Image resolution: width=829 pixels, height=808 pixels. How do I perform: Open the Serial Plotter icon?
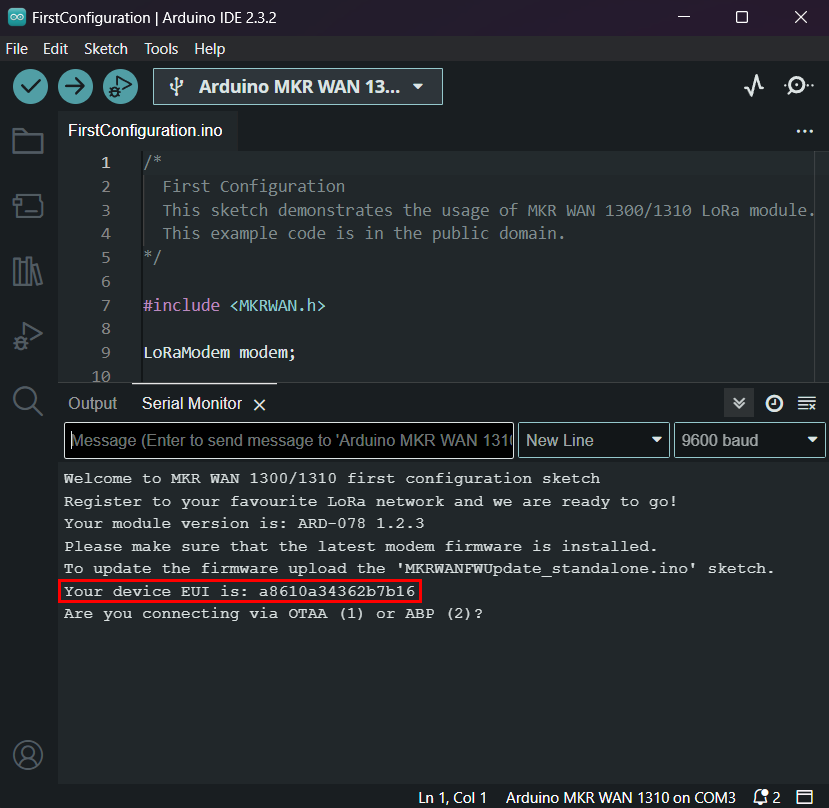click(753, 86)
